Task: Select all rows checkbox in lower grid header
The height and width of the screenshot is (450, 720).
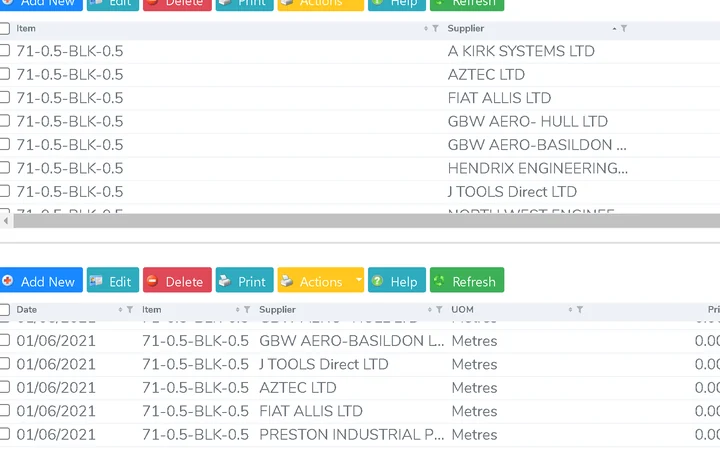Action: 5,310
